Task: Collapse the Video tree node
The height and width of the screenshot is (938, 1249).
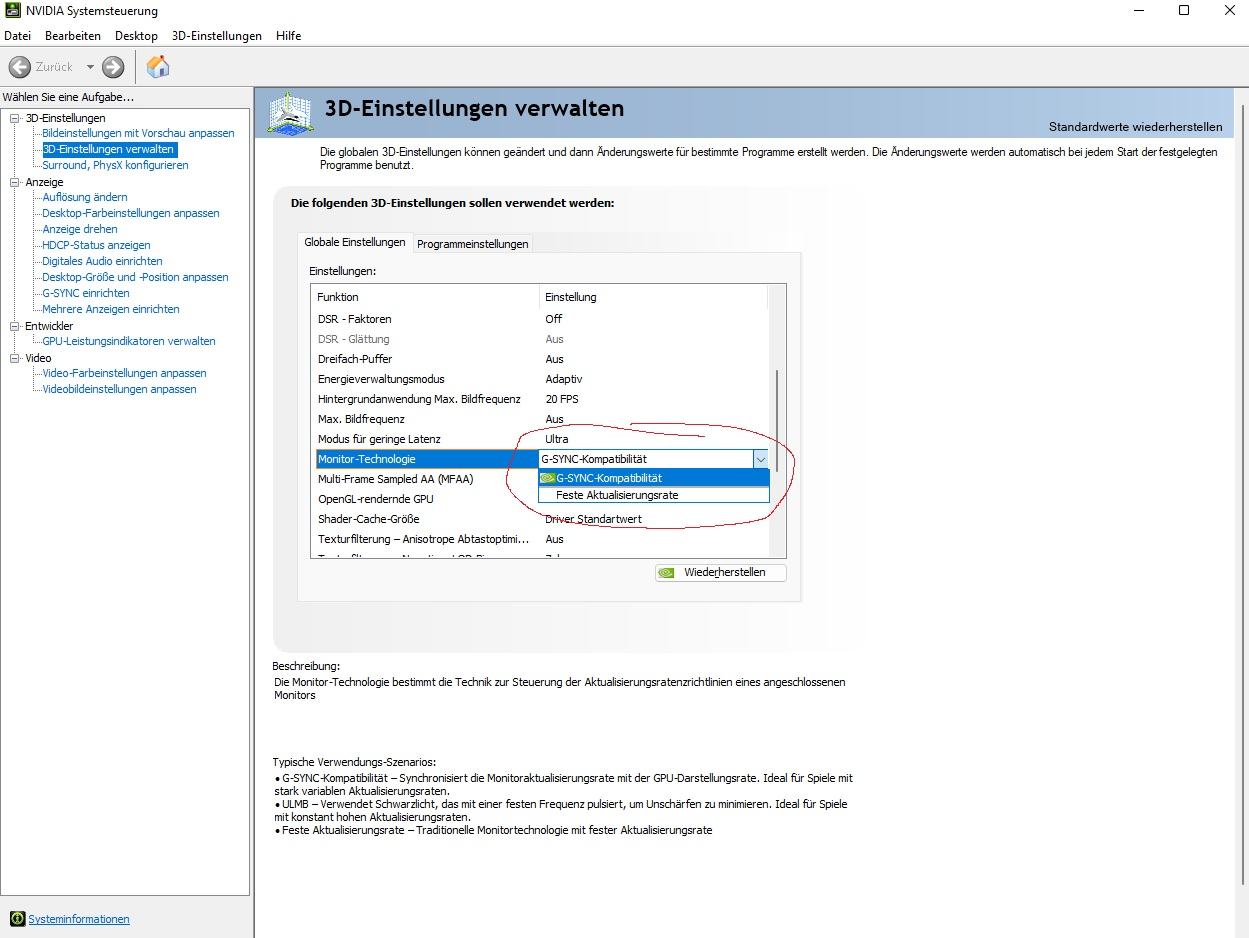Action: (x=15, y=358)
